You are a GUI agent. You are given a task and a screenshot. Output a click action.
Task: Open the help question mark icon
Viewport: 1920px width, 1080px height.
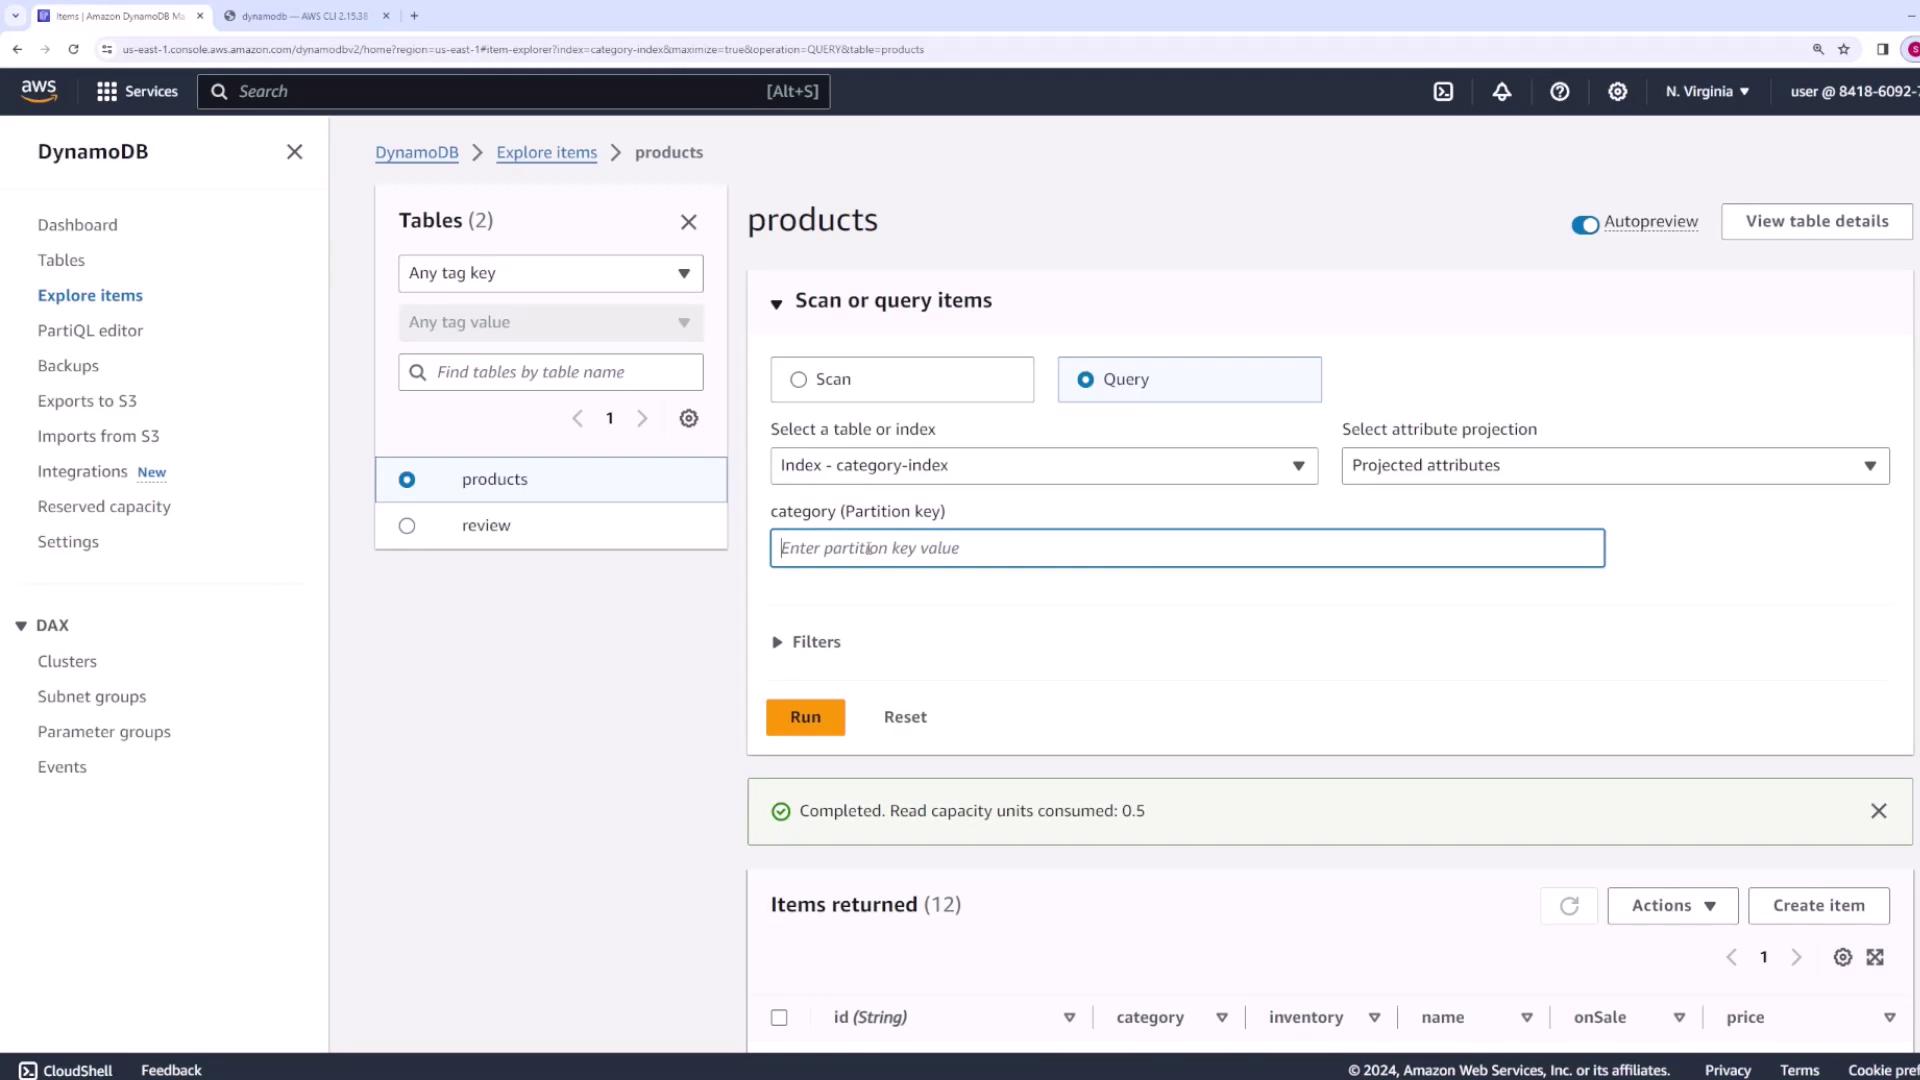click(x=1559, y=91)
